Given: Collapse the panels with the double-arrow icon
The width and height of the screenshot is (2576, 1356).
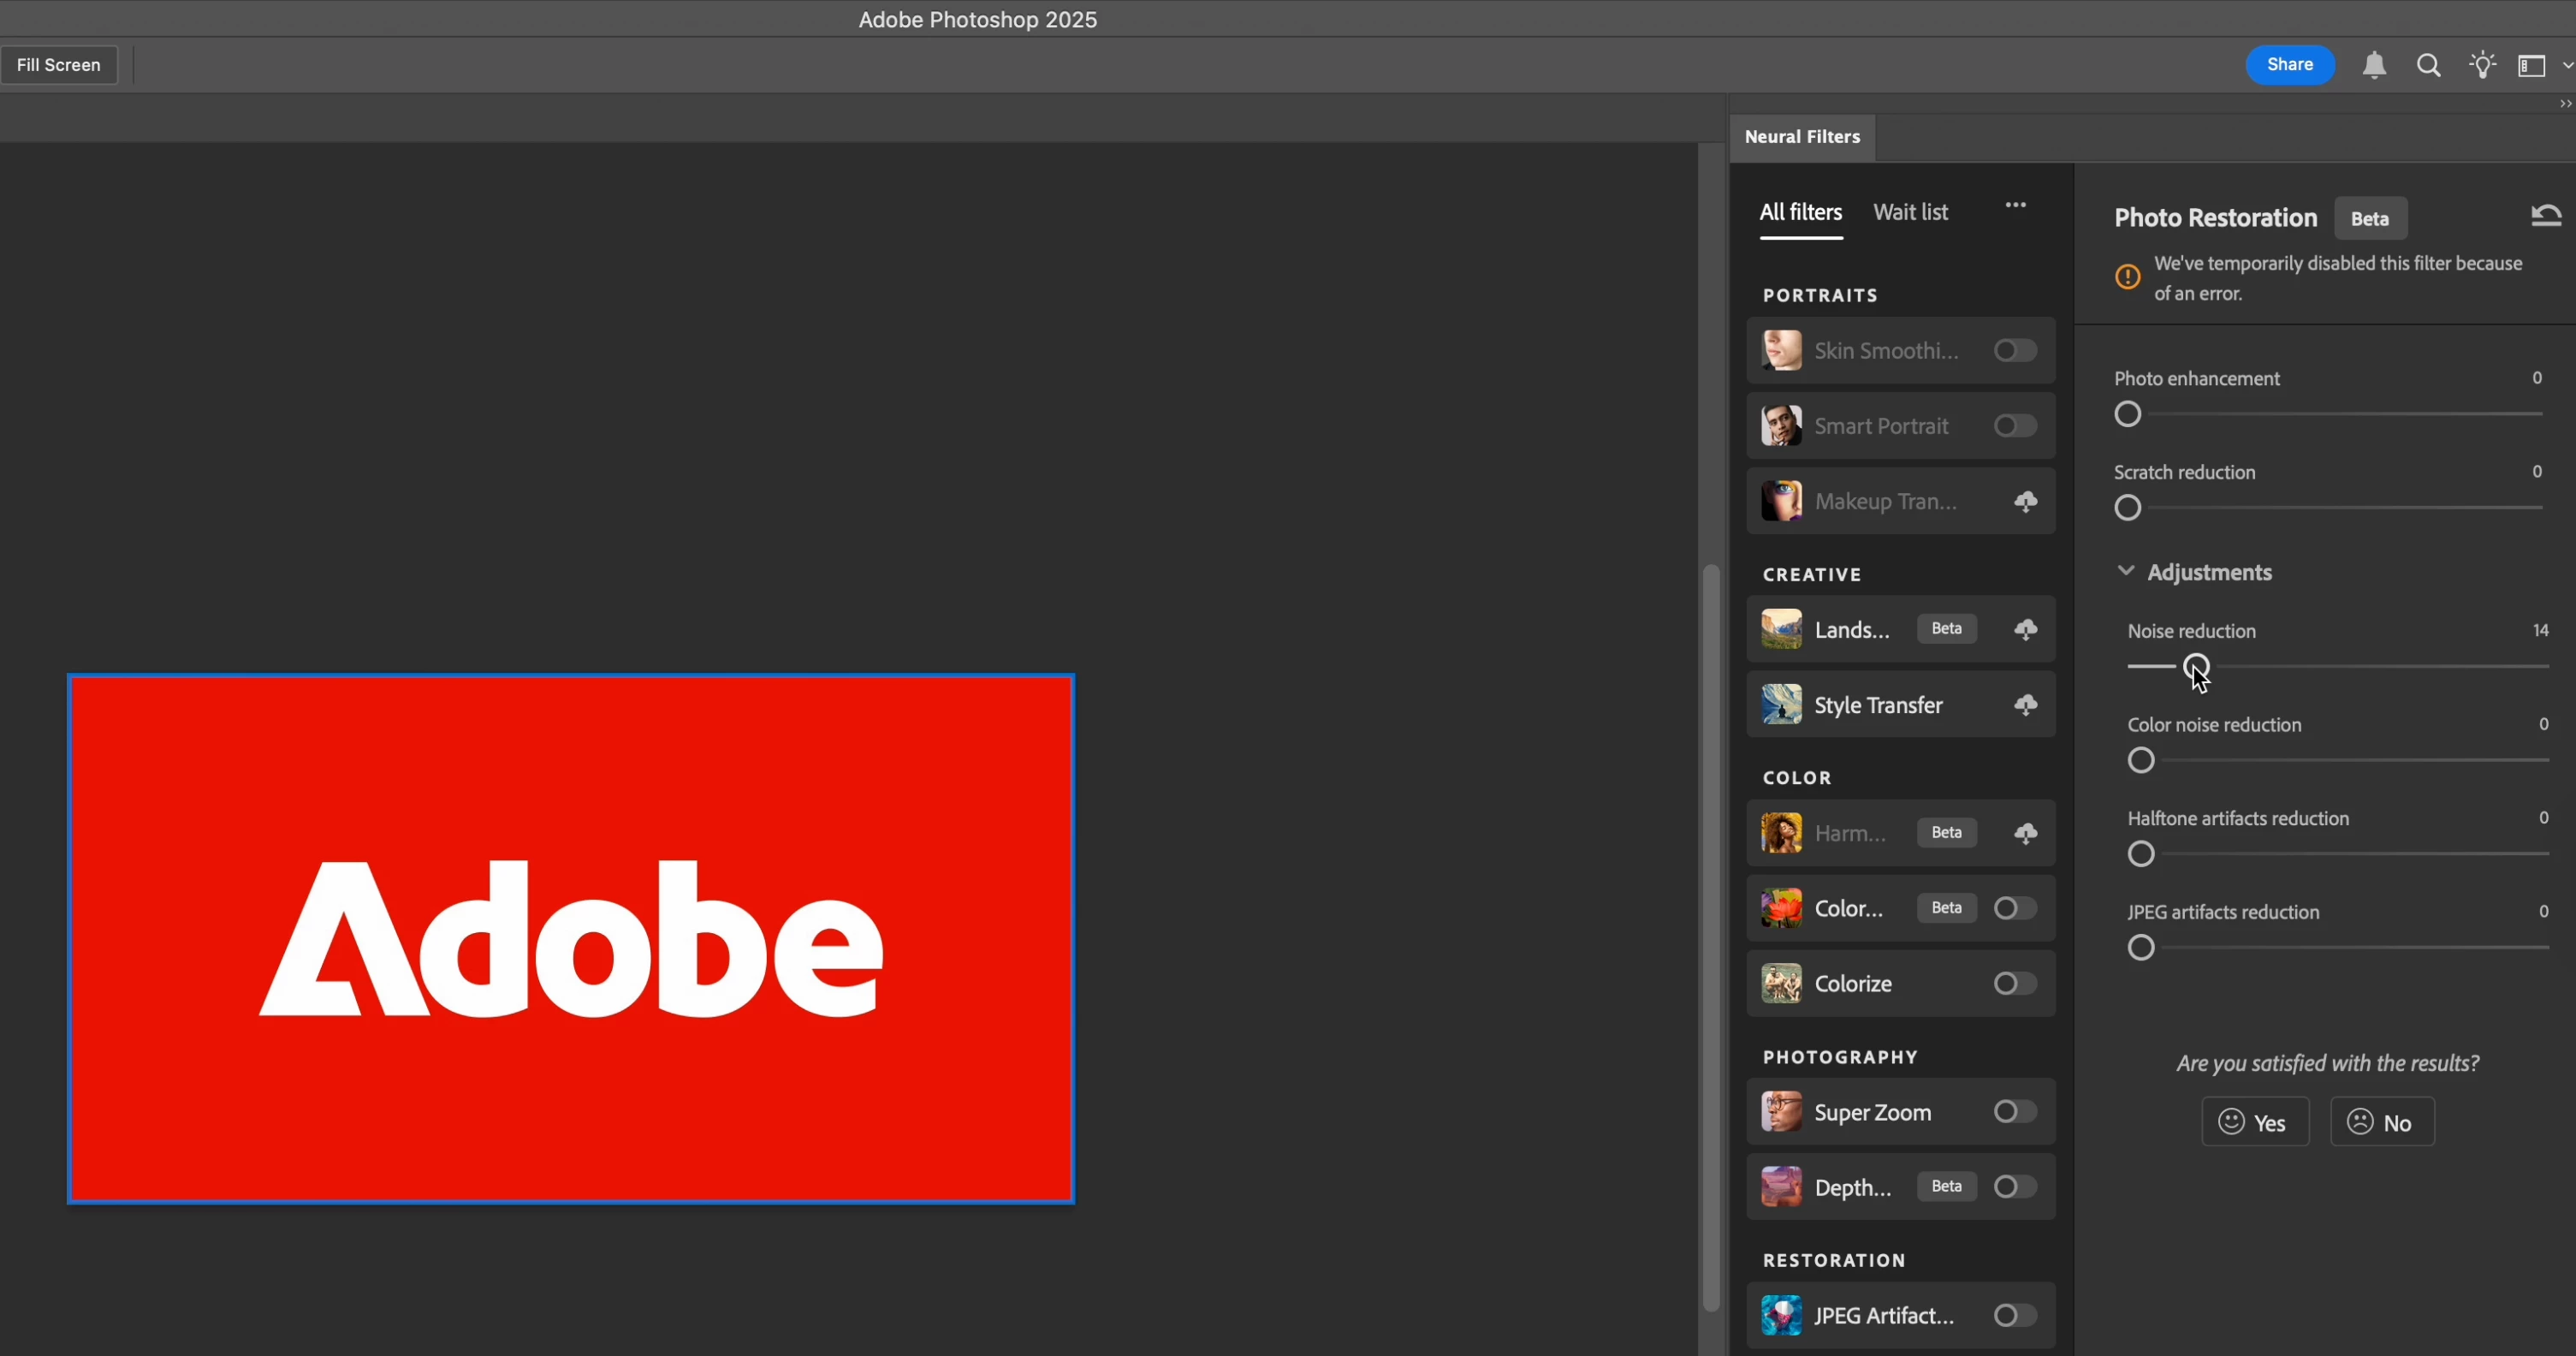Looking at the screenshot, I should click(x=2564, y=104).
